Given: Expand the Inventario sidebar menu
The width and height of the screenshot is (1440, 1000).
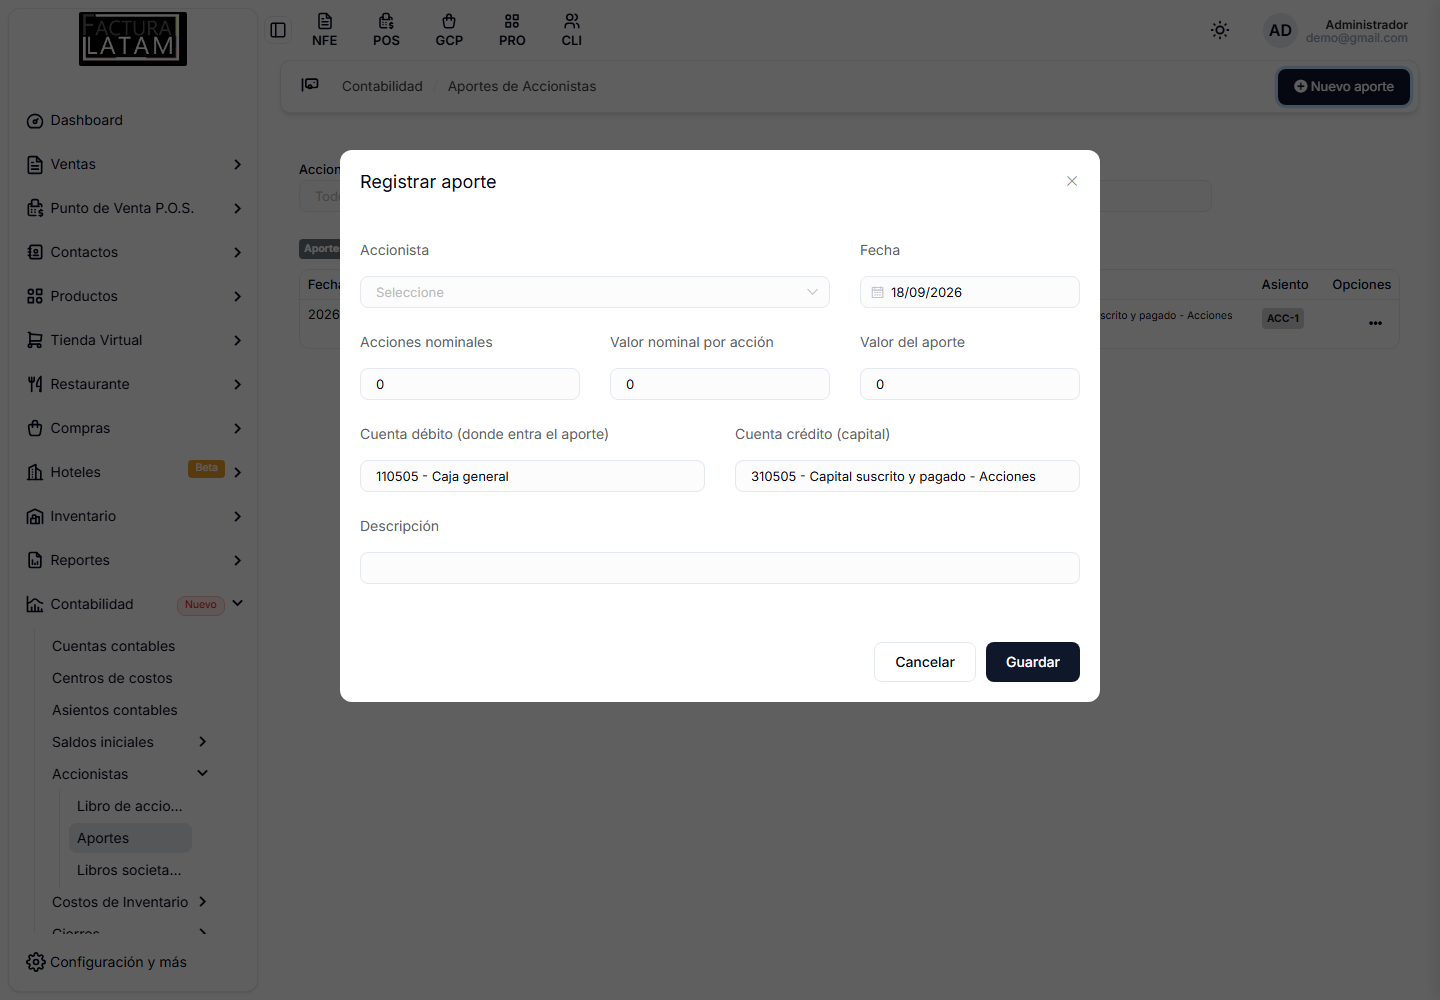Looking at the screenshot, I should 134,516.
